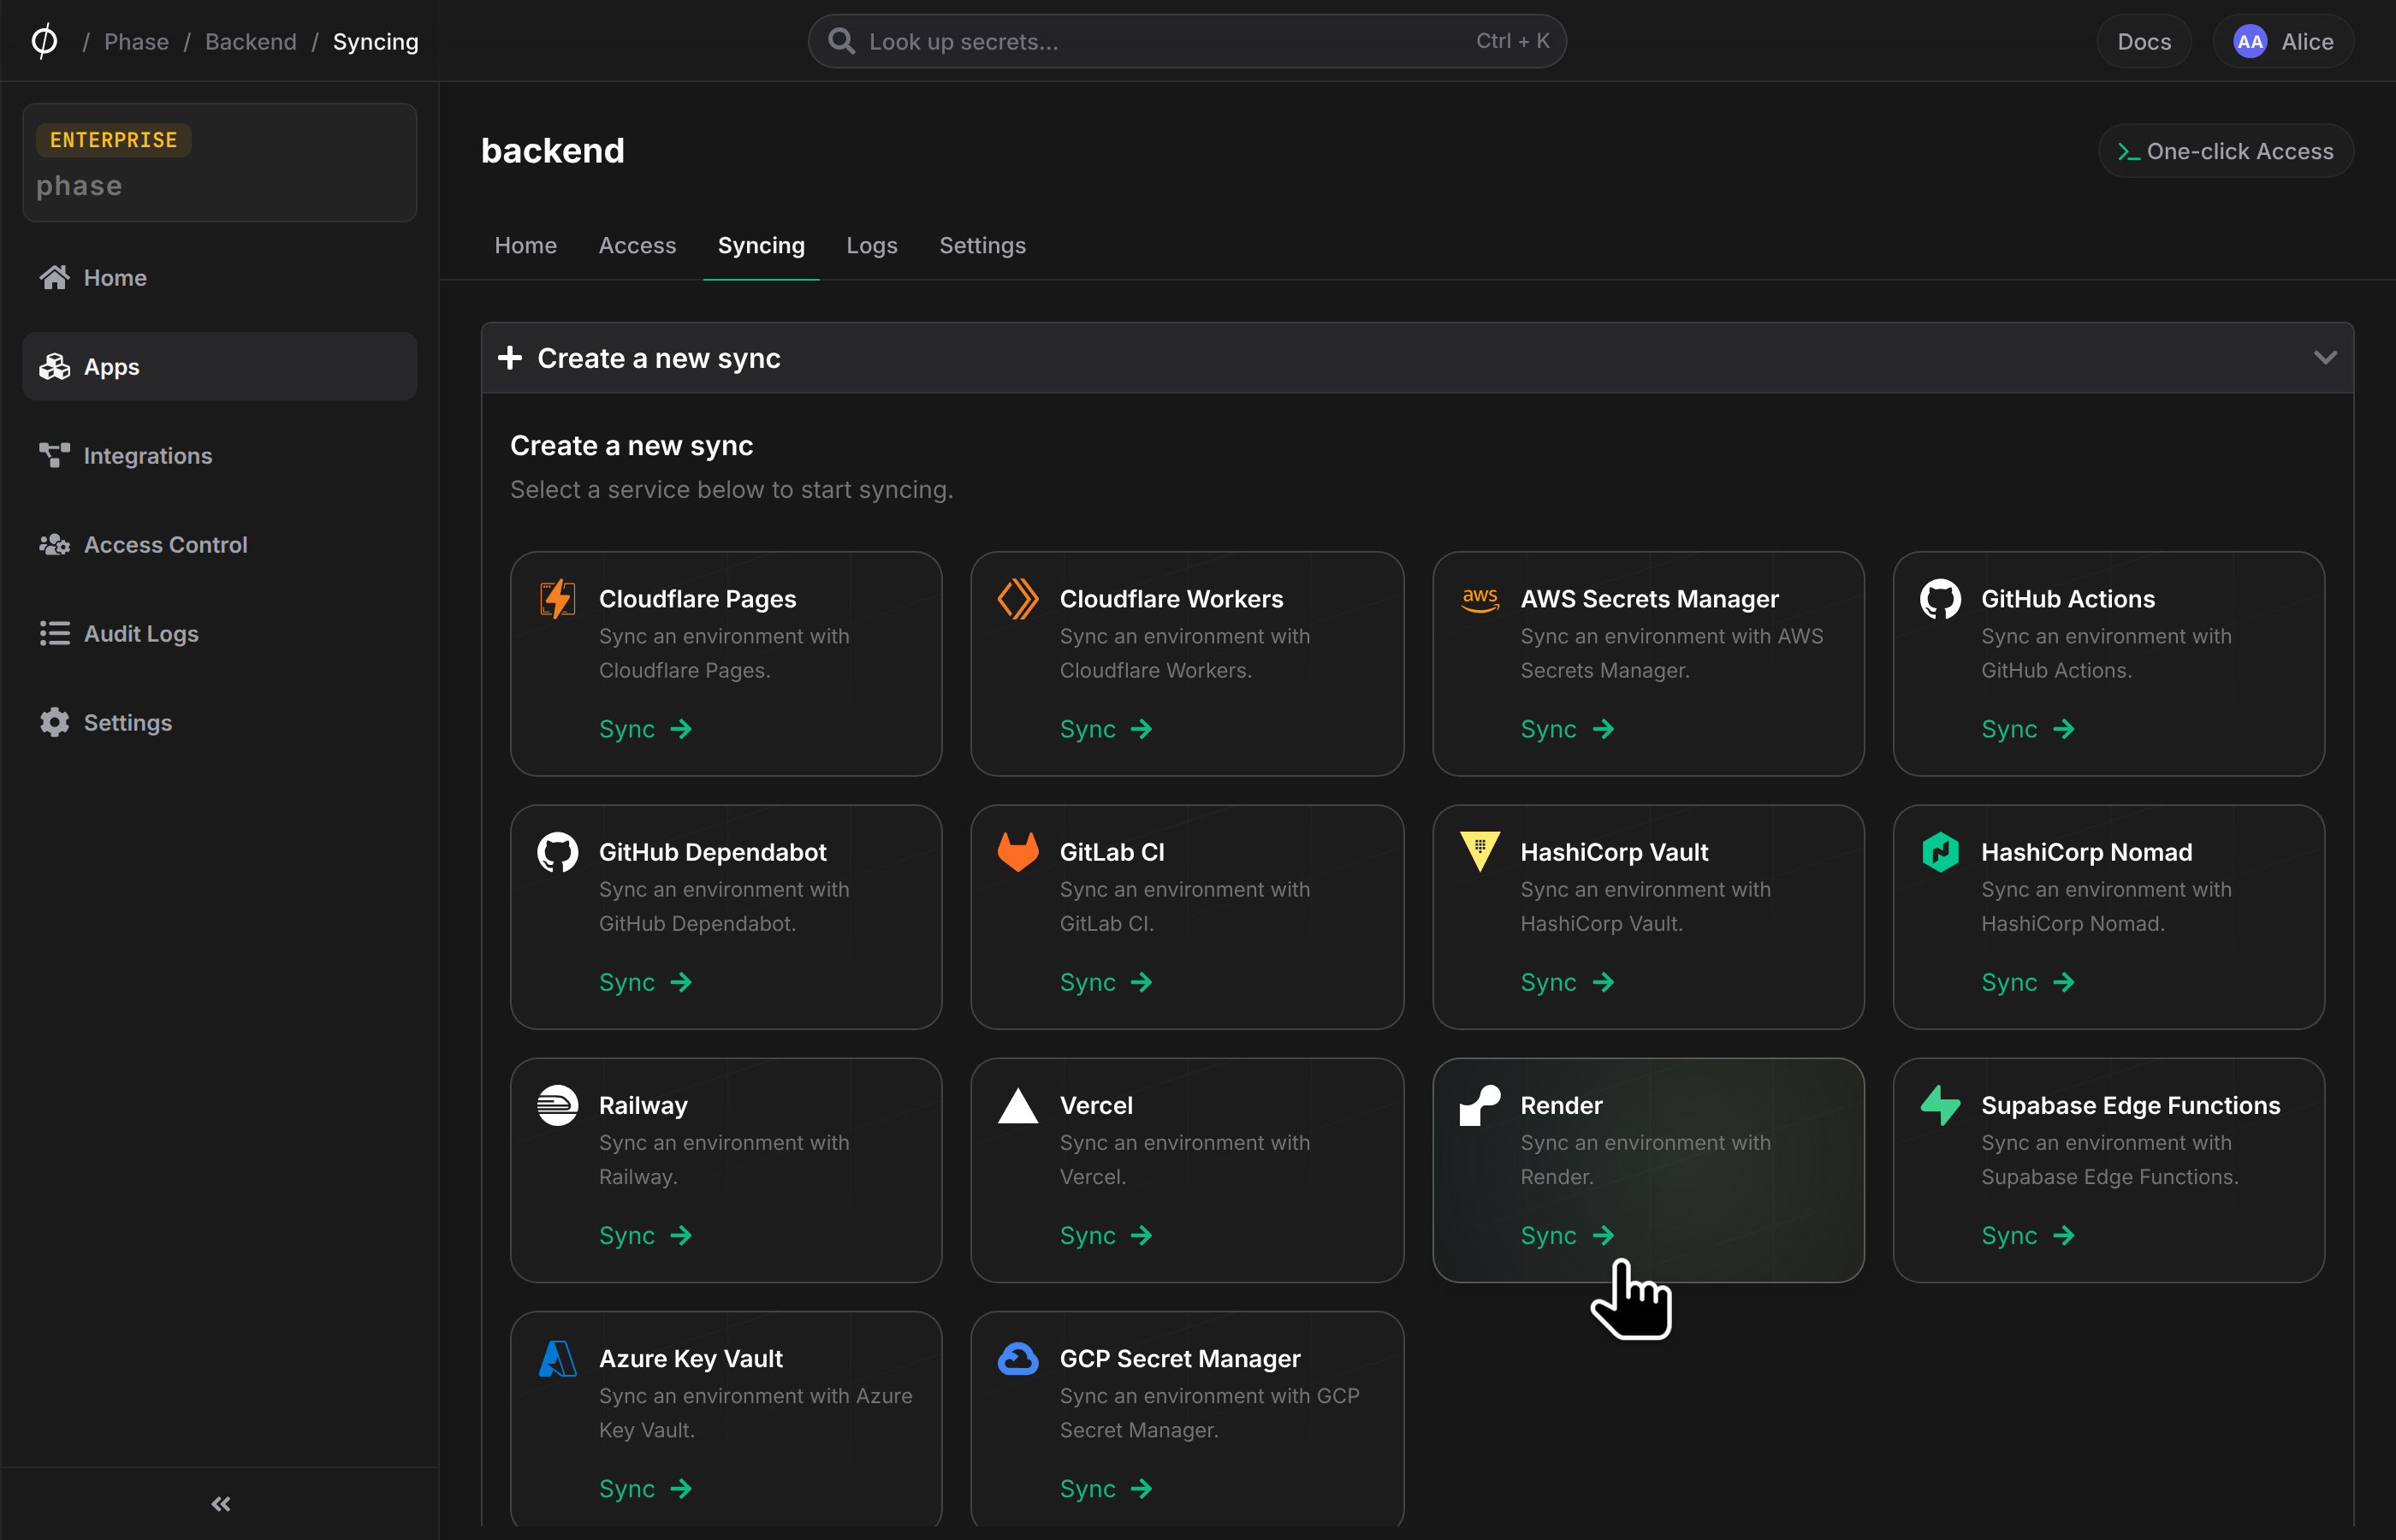Click the Azure Key Vault logo icon

pos(557,1358)
